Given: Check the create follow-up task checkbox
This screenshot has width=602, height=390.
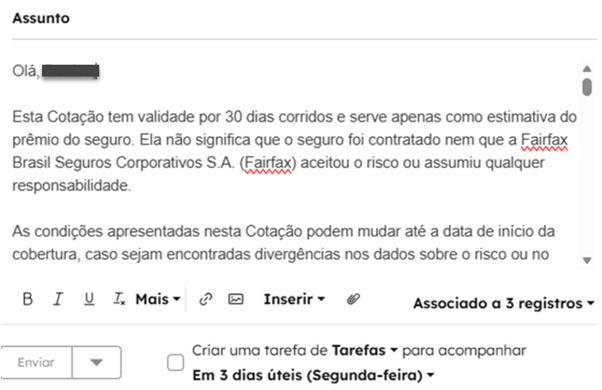Looking at the screenshot, I should pos(175,362).
